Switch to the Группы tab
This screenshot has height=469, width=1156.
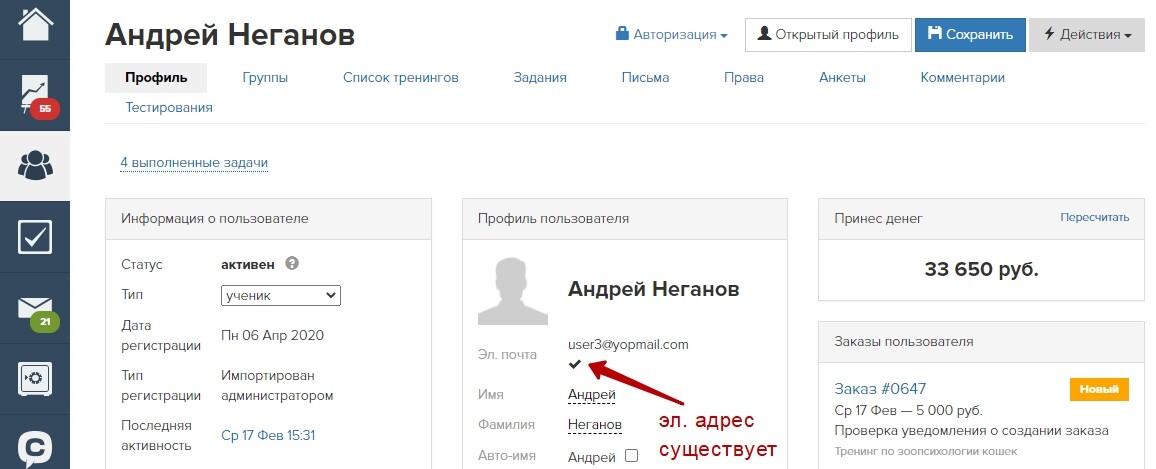pos(265,77)
